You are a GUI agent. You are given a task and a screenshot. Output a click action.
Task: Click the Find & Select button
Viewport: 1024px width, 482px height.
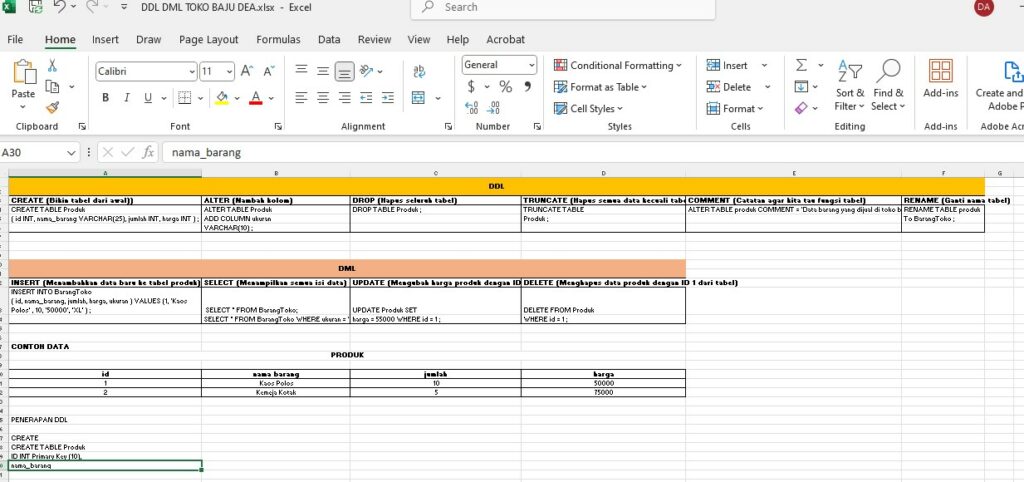[886, 84]
